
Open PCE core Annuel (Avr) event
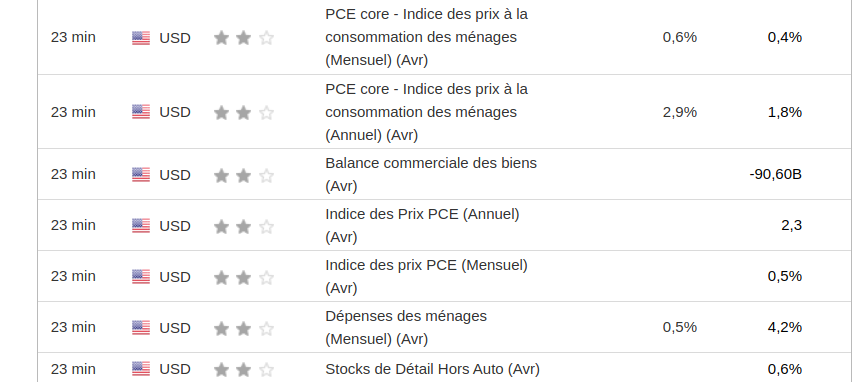(x=427, y=112)
